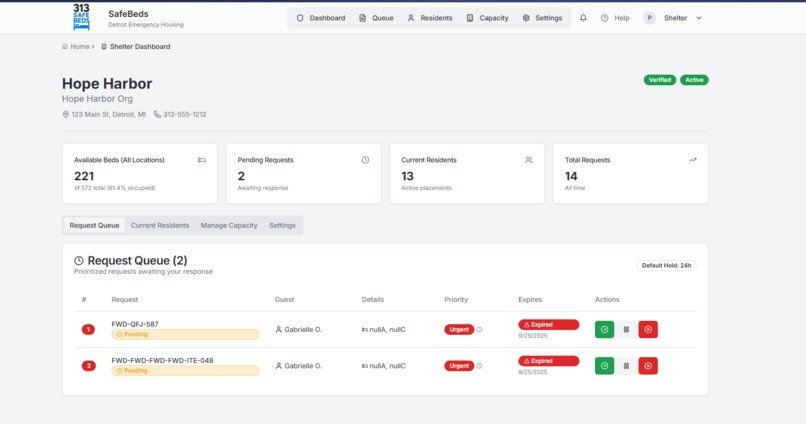Screen dimensions: 806x424
Task: Click the Active status badge
Action: [x=694, y=80]
